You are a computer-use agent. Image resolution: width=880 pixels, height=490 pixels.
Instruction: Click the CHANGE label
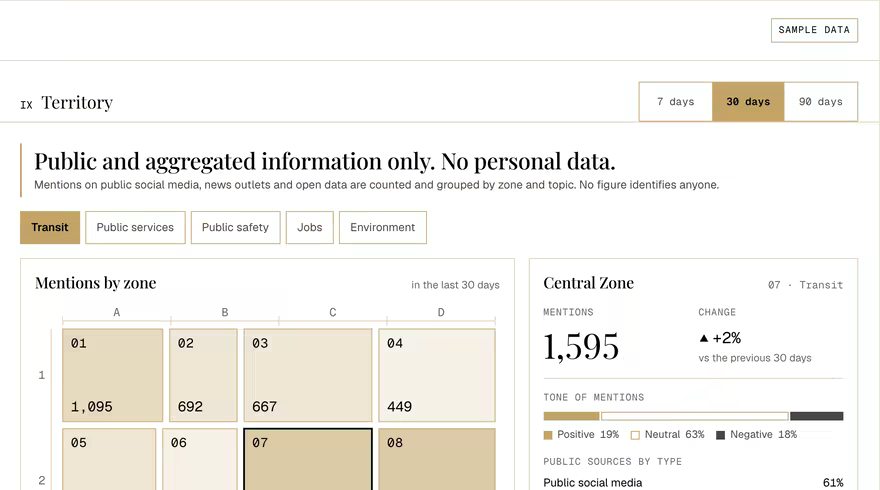(x=717, y=312)
